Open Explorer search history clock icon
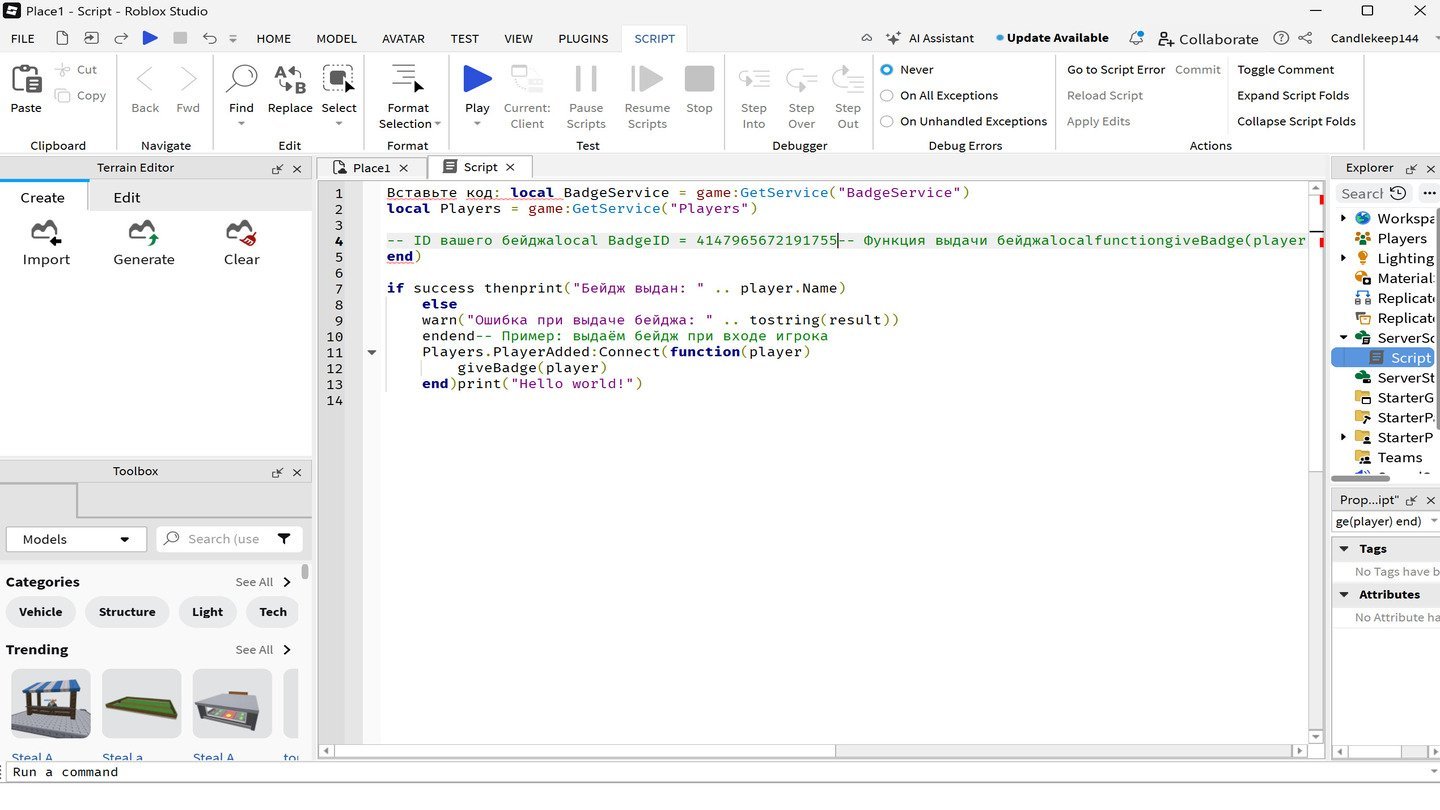 [x=1398, y=193]
